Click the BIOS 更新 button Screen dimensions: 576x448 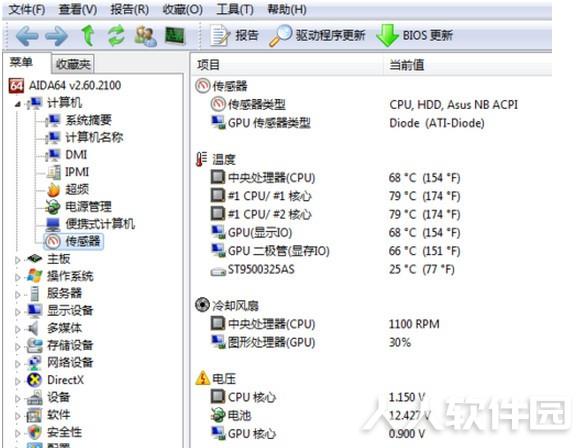(x=414, y=36)
